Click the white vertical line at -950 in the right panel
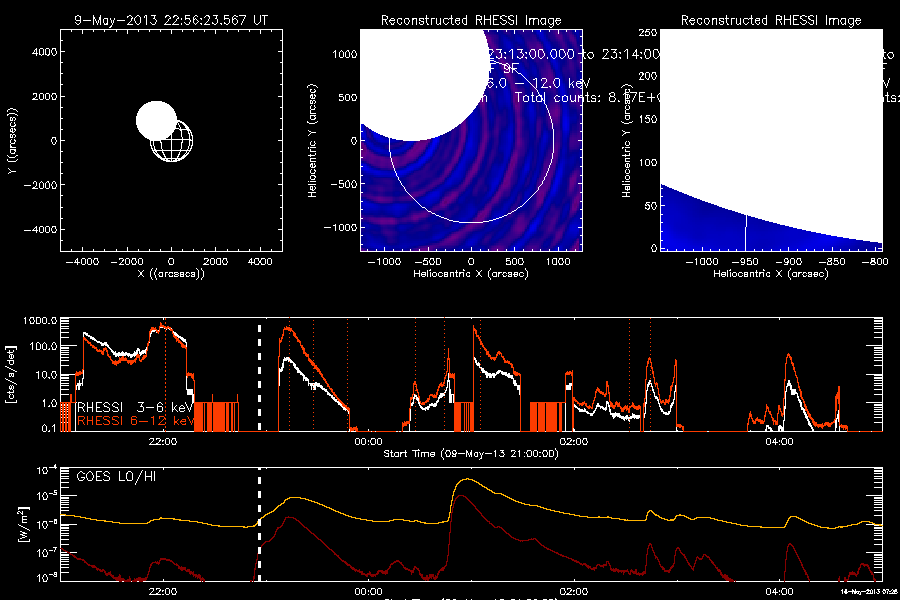 [746, 233]
